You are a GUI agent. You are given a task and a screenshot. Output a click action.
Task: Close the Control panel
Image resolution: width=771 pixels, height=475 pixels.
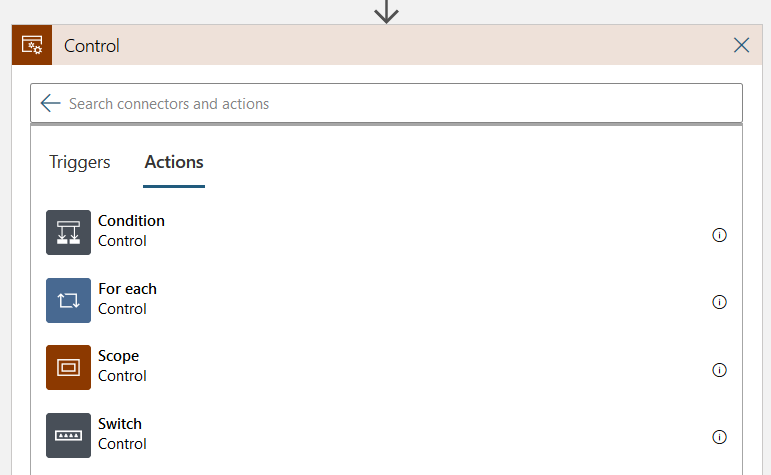741,45
